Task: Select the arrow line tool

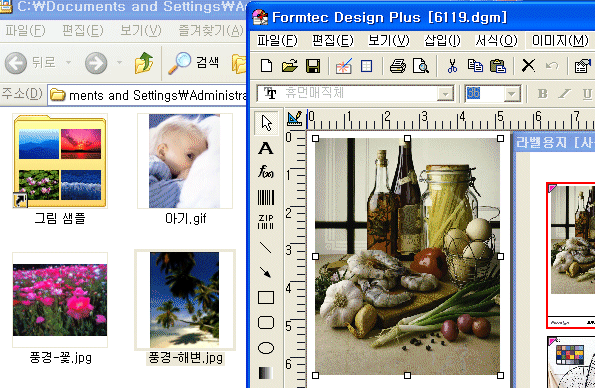Action: (x=266, y=272)
